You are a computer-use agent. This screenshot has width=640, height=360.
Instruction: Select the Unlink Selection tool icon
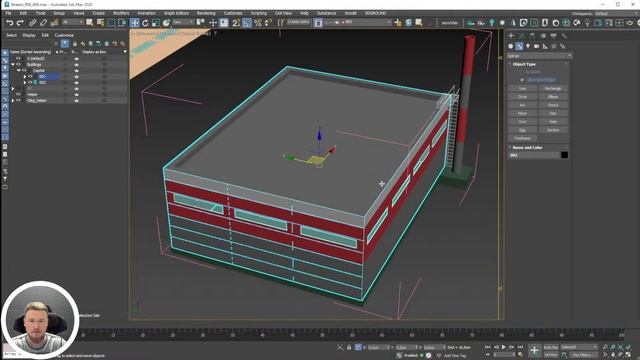pos(43,23)
